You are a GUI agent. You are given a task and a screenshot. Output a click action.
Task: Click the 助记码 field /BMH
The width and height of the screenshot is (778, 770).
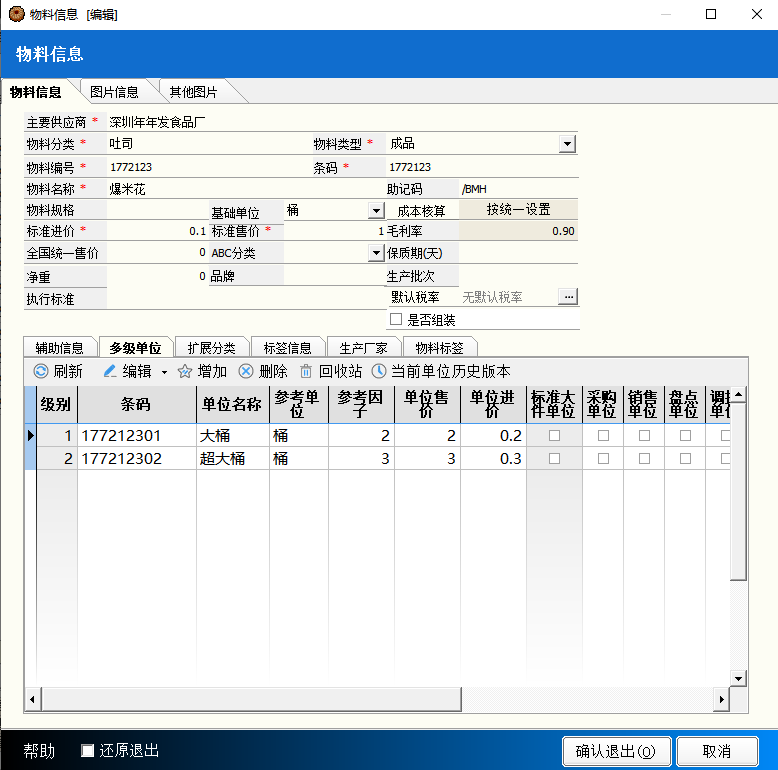point(519,189)
